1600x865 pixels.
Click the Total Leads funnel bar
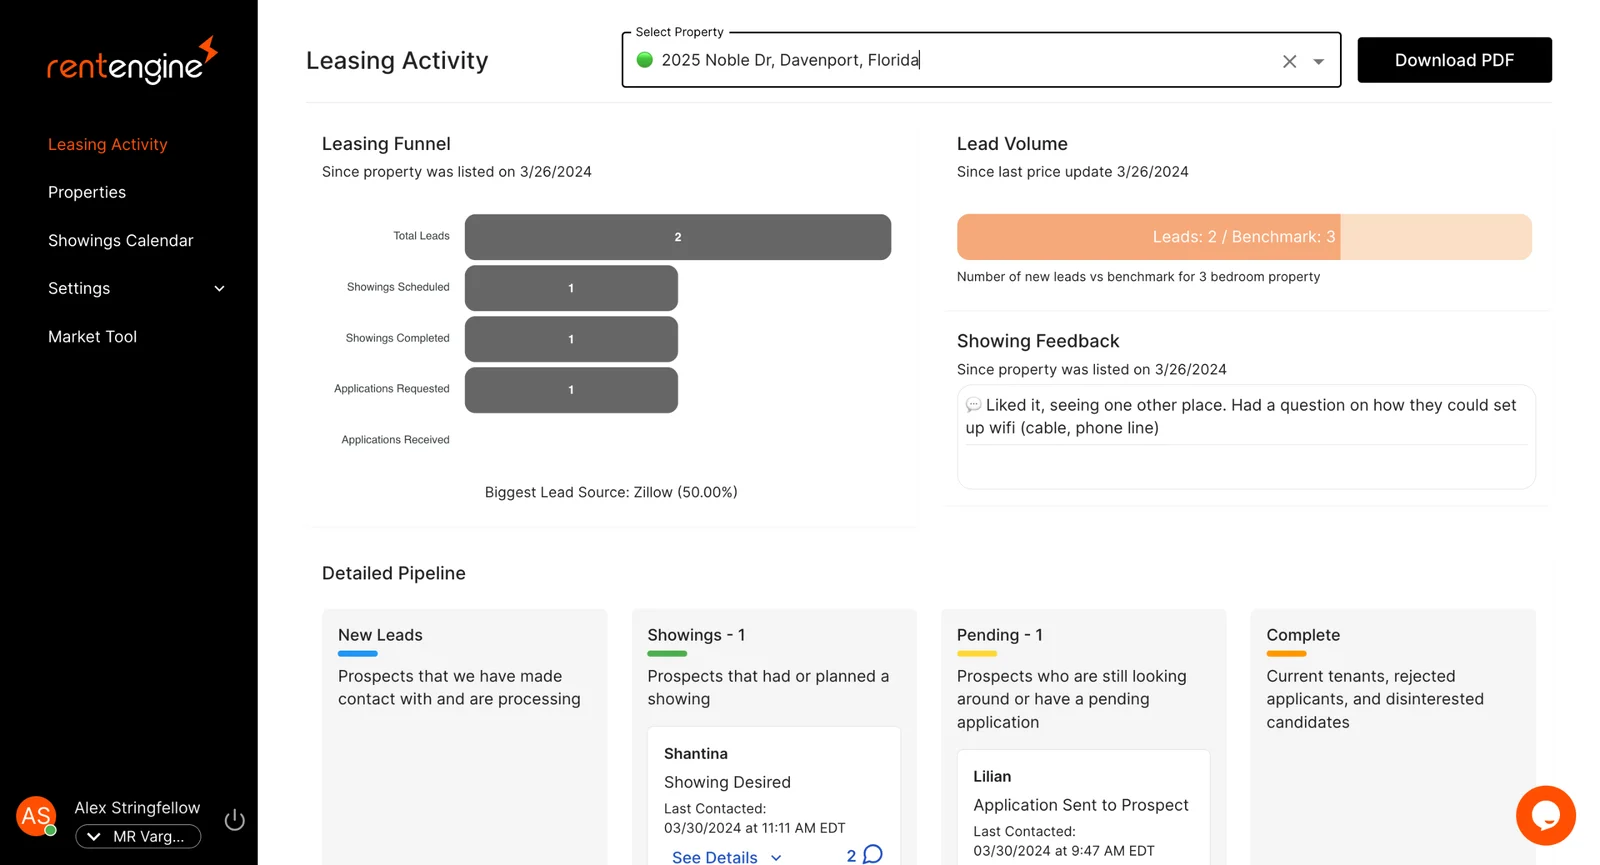[678, 237]
